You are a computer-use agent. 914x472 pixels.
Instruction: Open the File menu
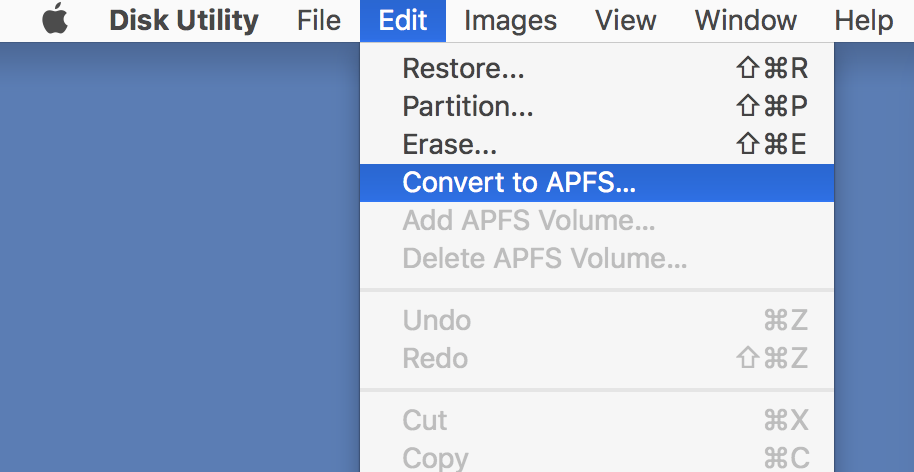pos(319,21)
